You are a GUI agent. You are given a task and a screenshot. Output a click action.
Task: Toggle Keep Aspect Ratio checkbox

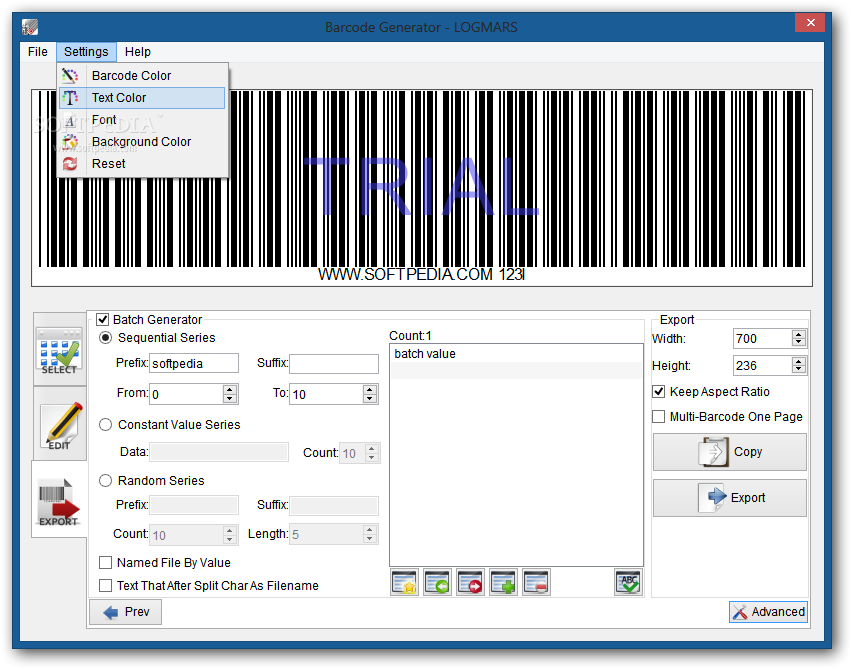659,391
